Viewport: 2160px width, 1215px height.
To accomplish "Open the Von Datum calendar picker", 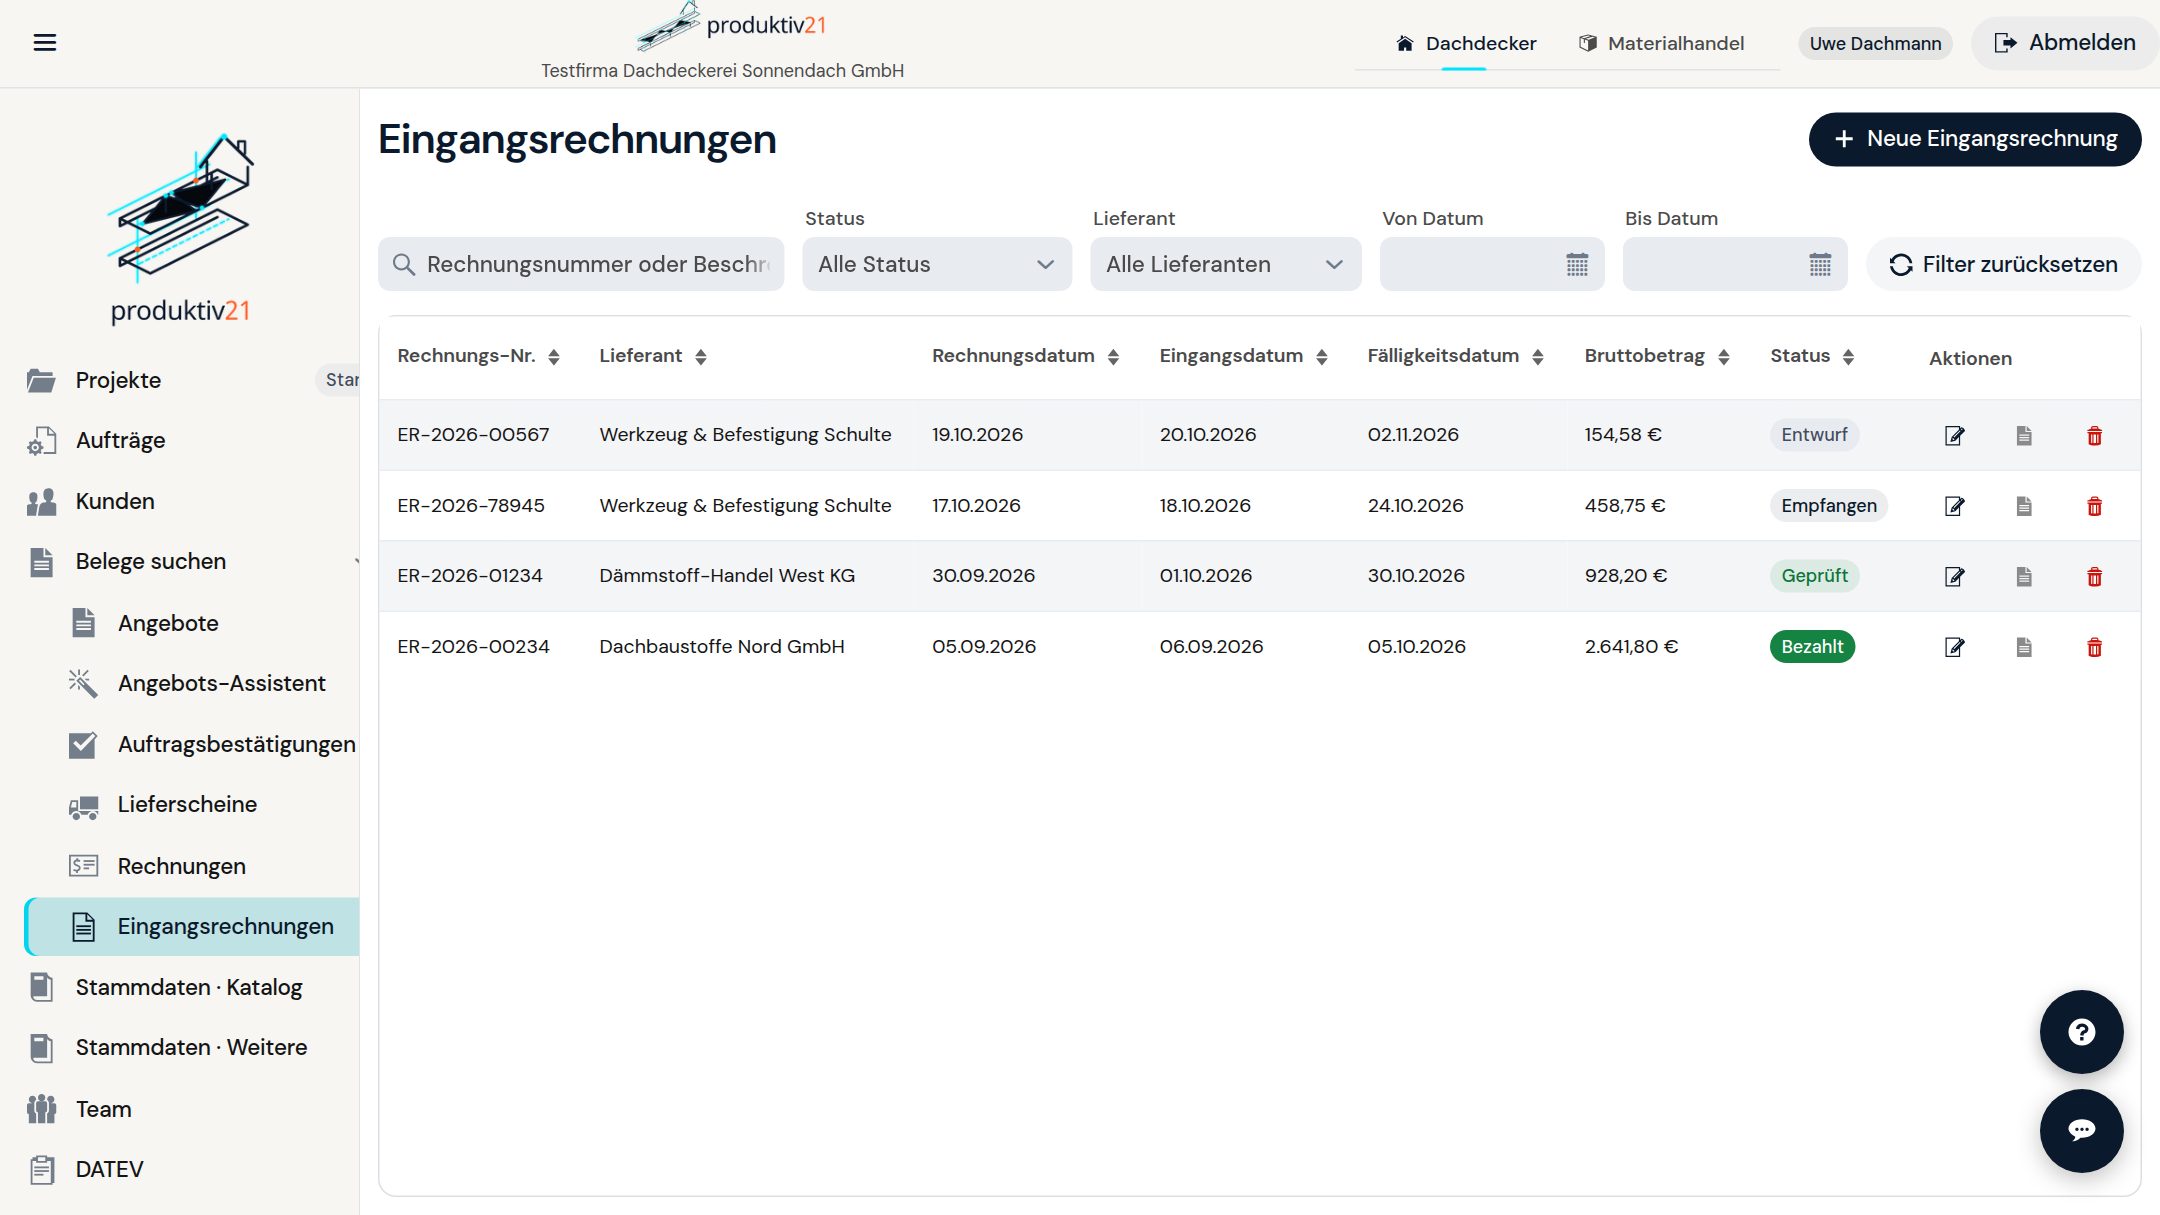I will (x=1577, y=264).
